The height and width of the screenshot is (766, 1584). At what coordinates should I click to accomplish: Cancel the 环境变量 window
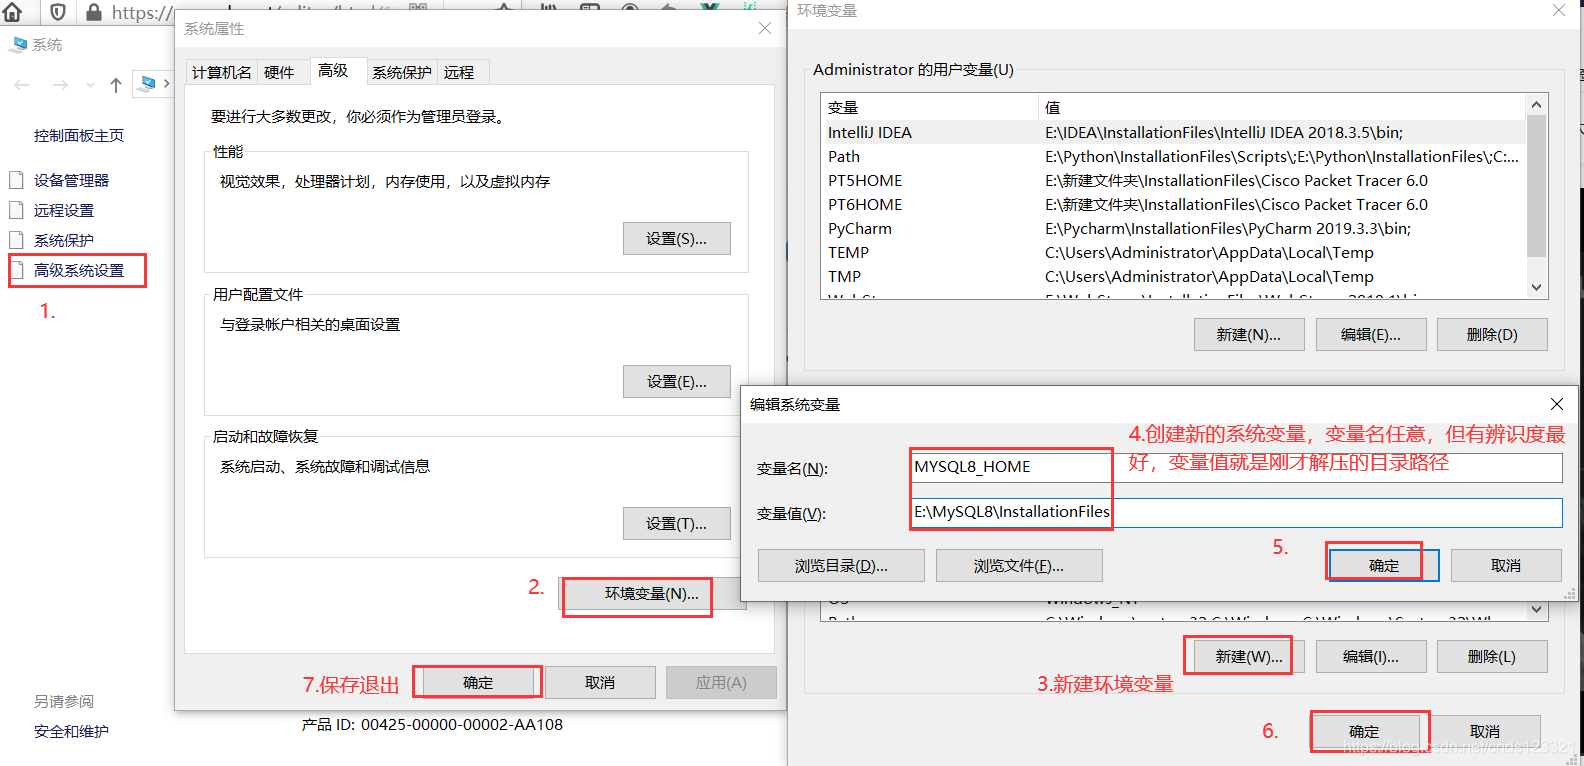pos(1485,731)
